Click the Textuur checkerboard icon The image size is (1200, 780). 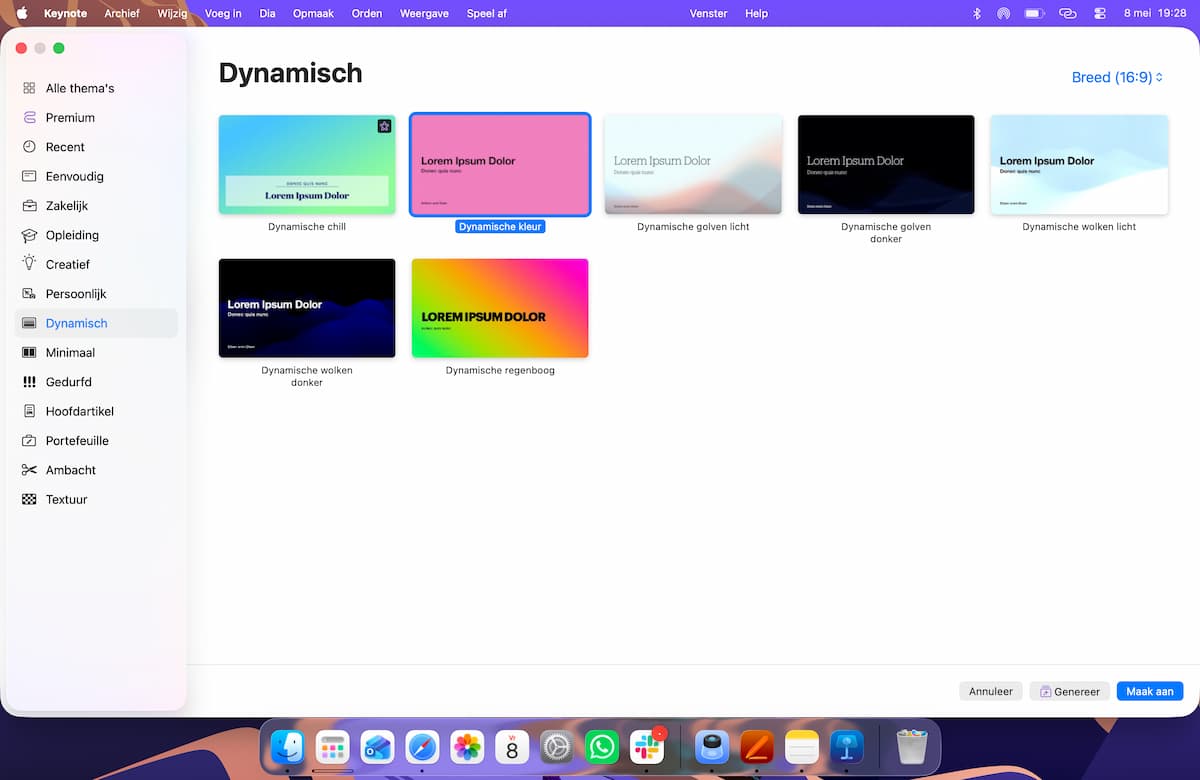coord(29,499)
